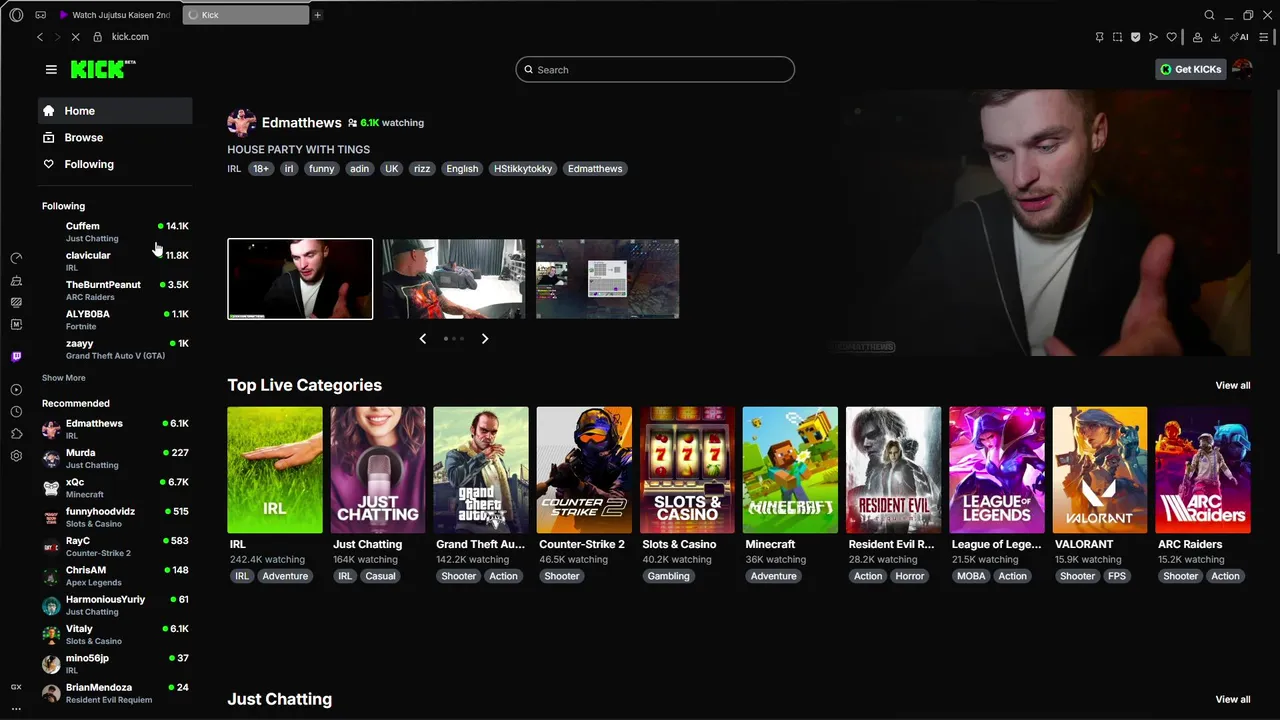
Task: Click the KICK logo
Action: coord(103,69)
